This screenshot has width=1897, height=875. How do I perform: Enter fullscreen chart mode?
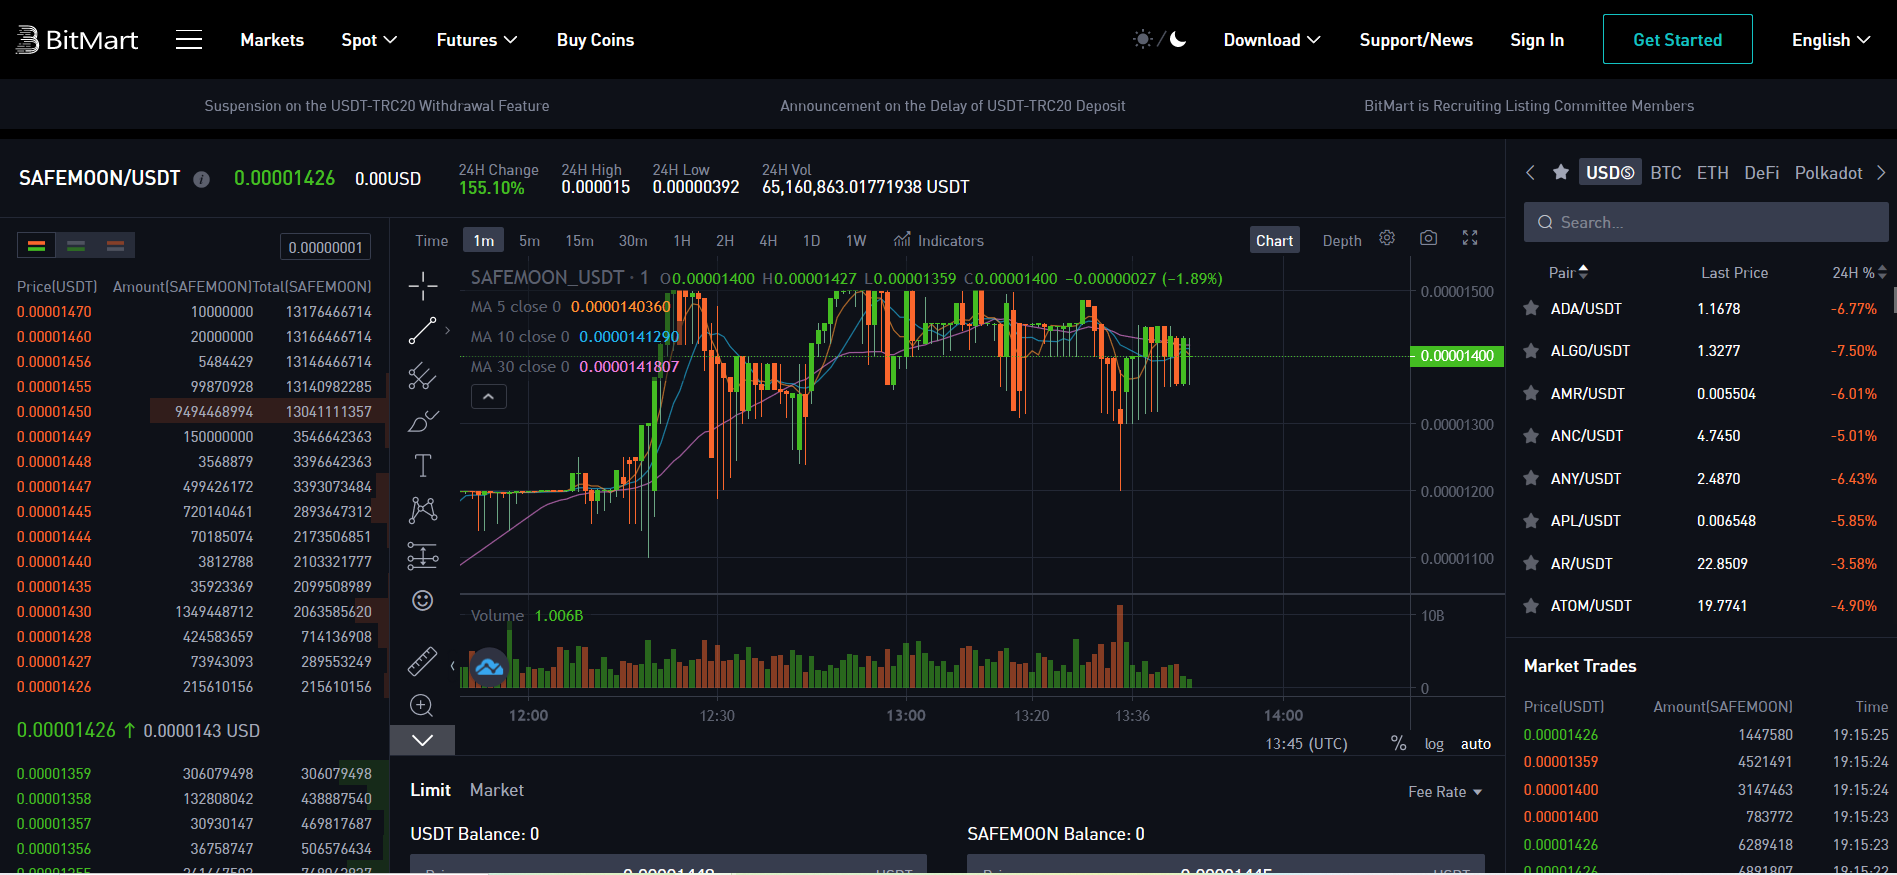[x=1470, y=238]
